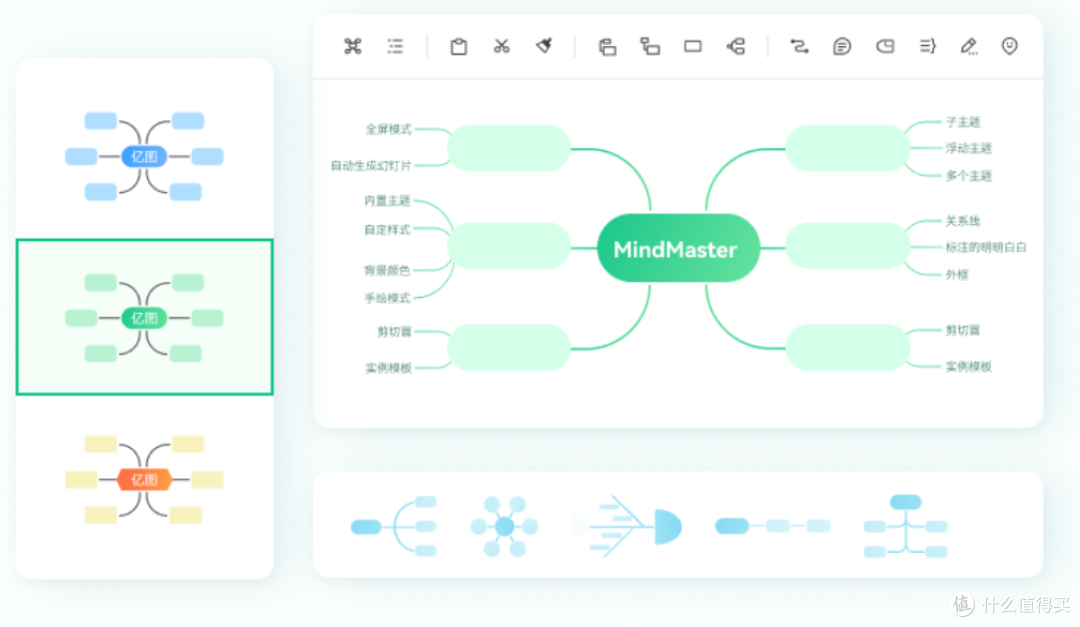Image resolution: width=1080 pixels, height=627 pixels.
Task: Click the relationship line arrow icon
Action: click(x=799, y=46)
